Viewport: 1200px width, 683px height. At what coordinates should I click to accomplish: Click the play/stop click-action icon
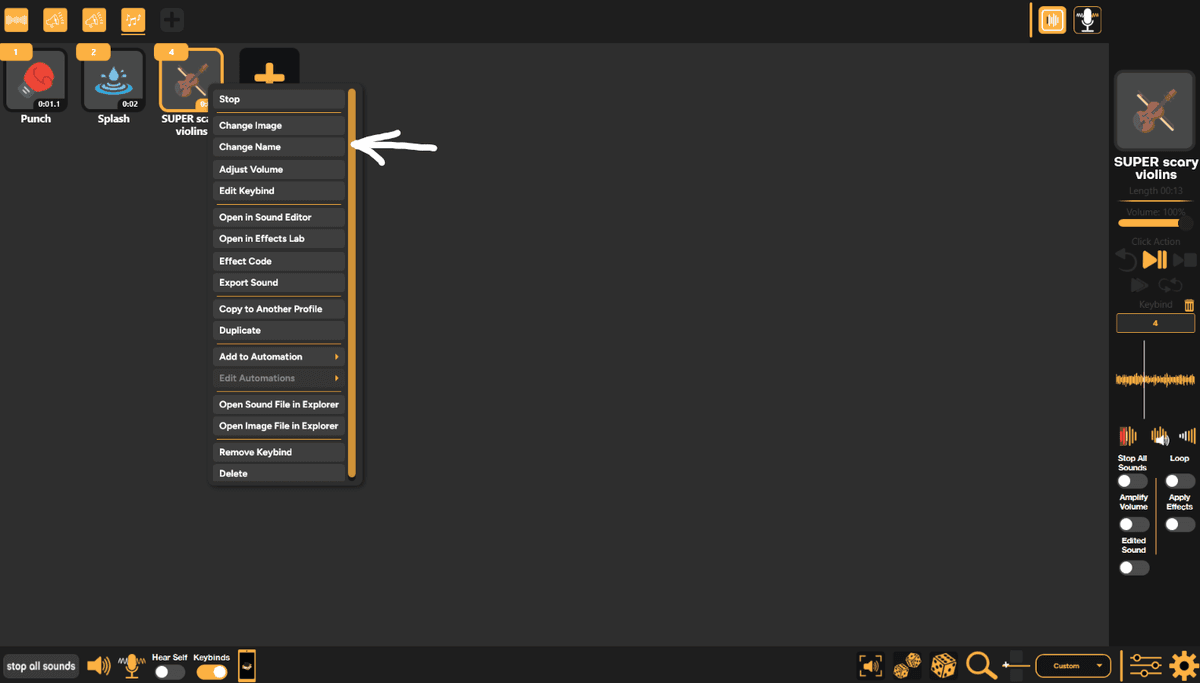point(1185,260)
